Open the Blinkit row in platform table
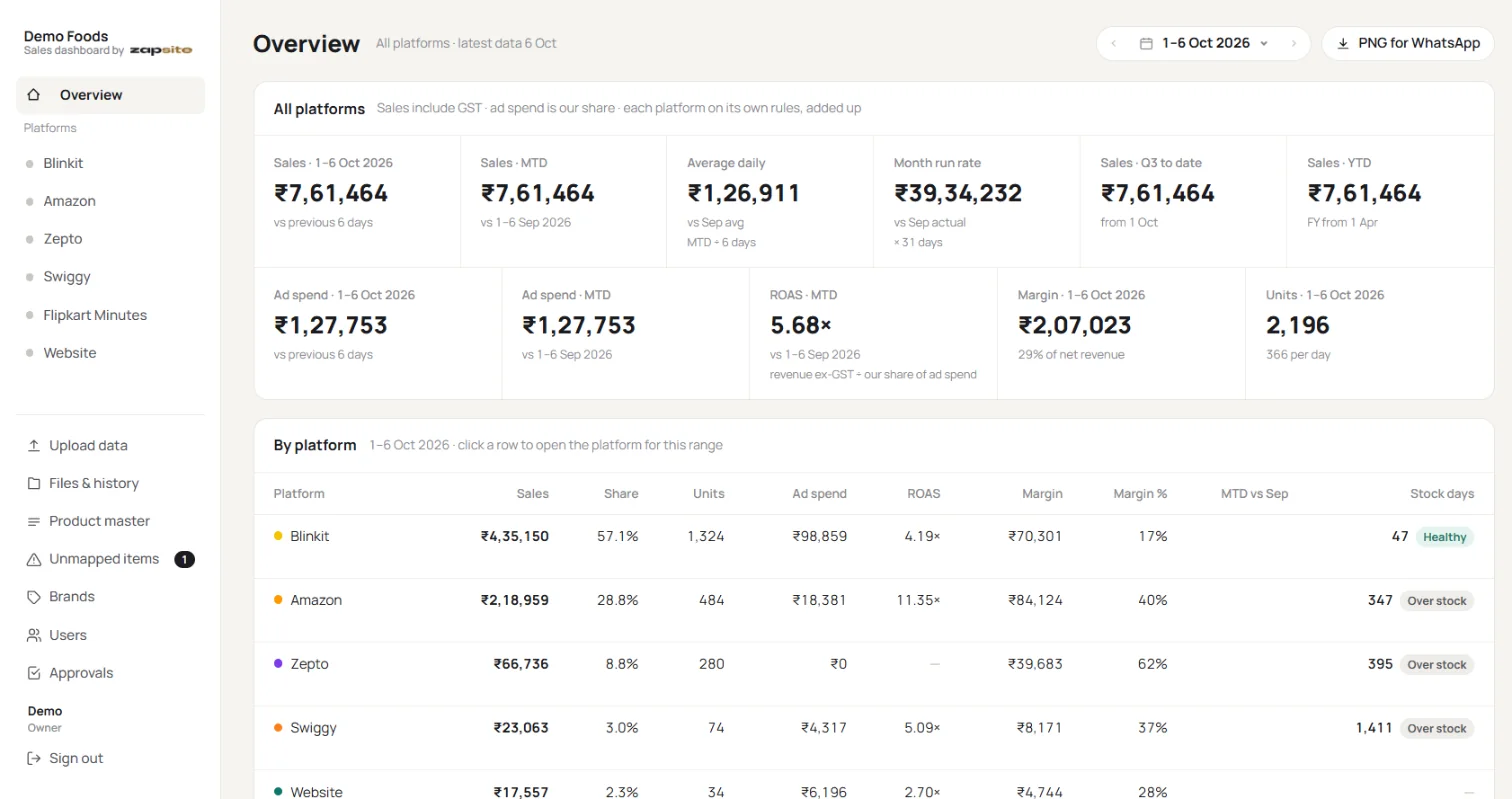This screenshot has width=1512, height=799. (x=874, y=547)
